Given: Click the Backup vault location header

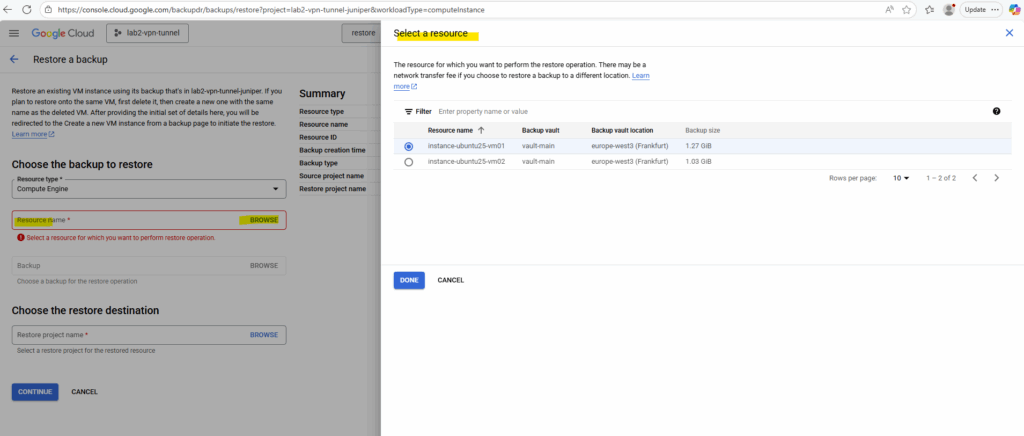Looking at the screenshot, I should click(622, 131).
